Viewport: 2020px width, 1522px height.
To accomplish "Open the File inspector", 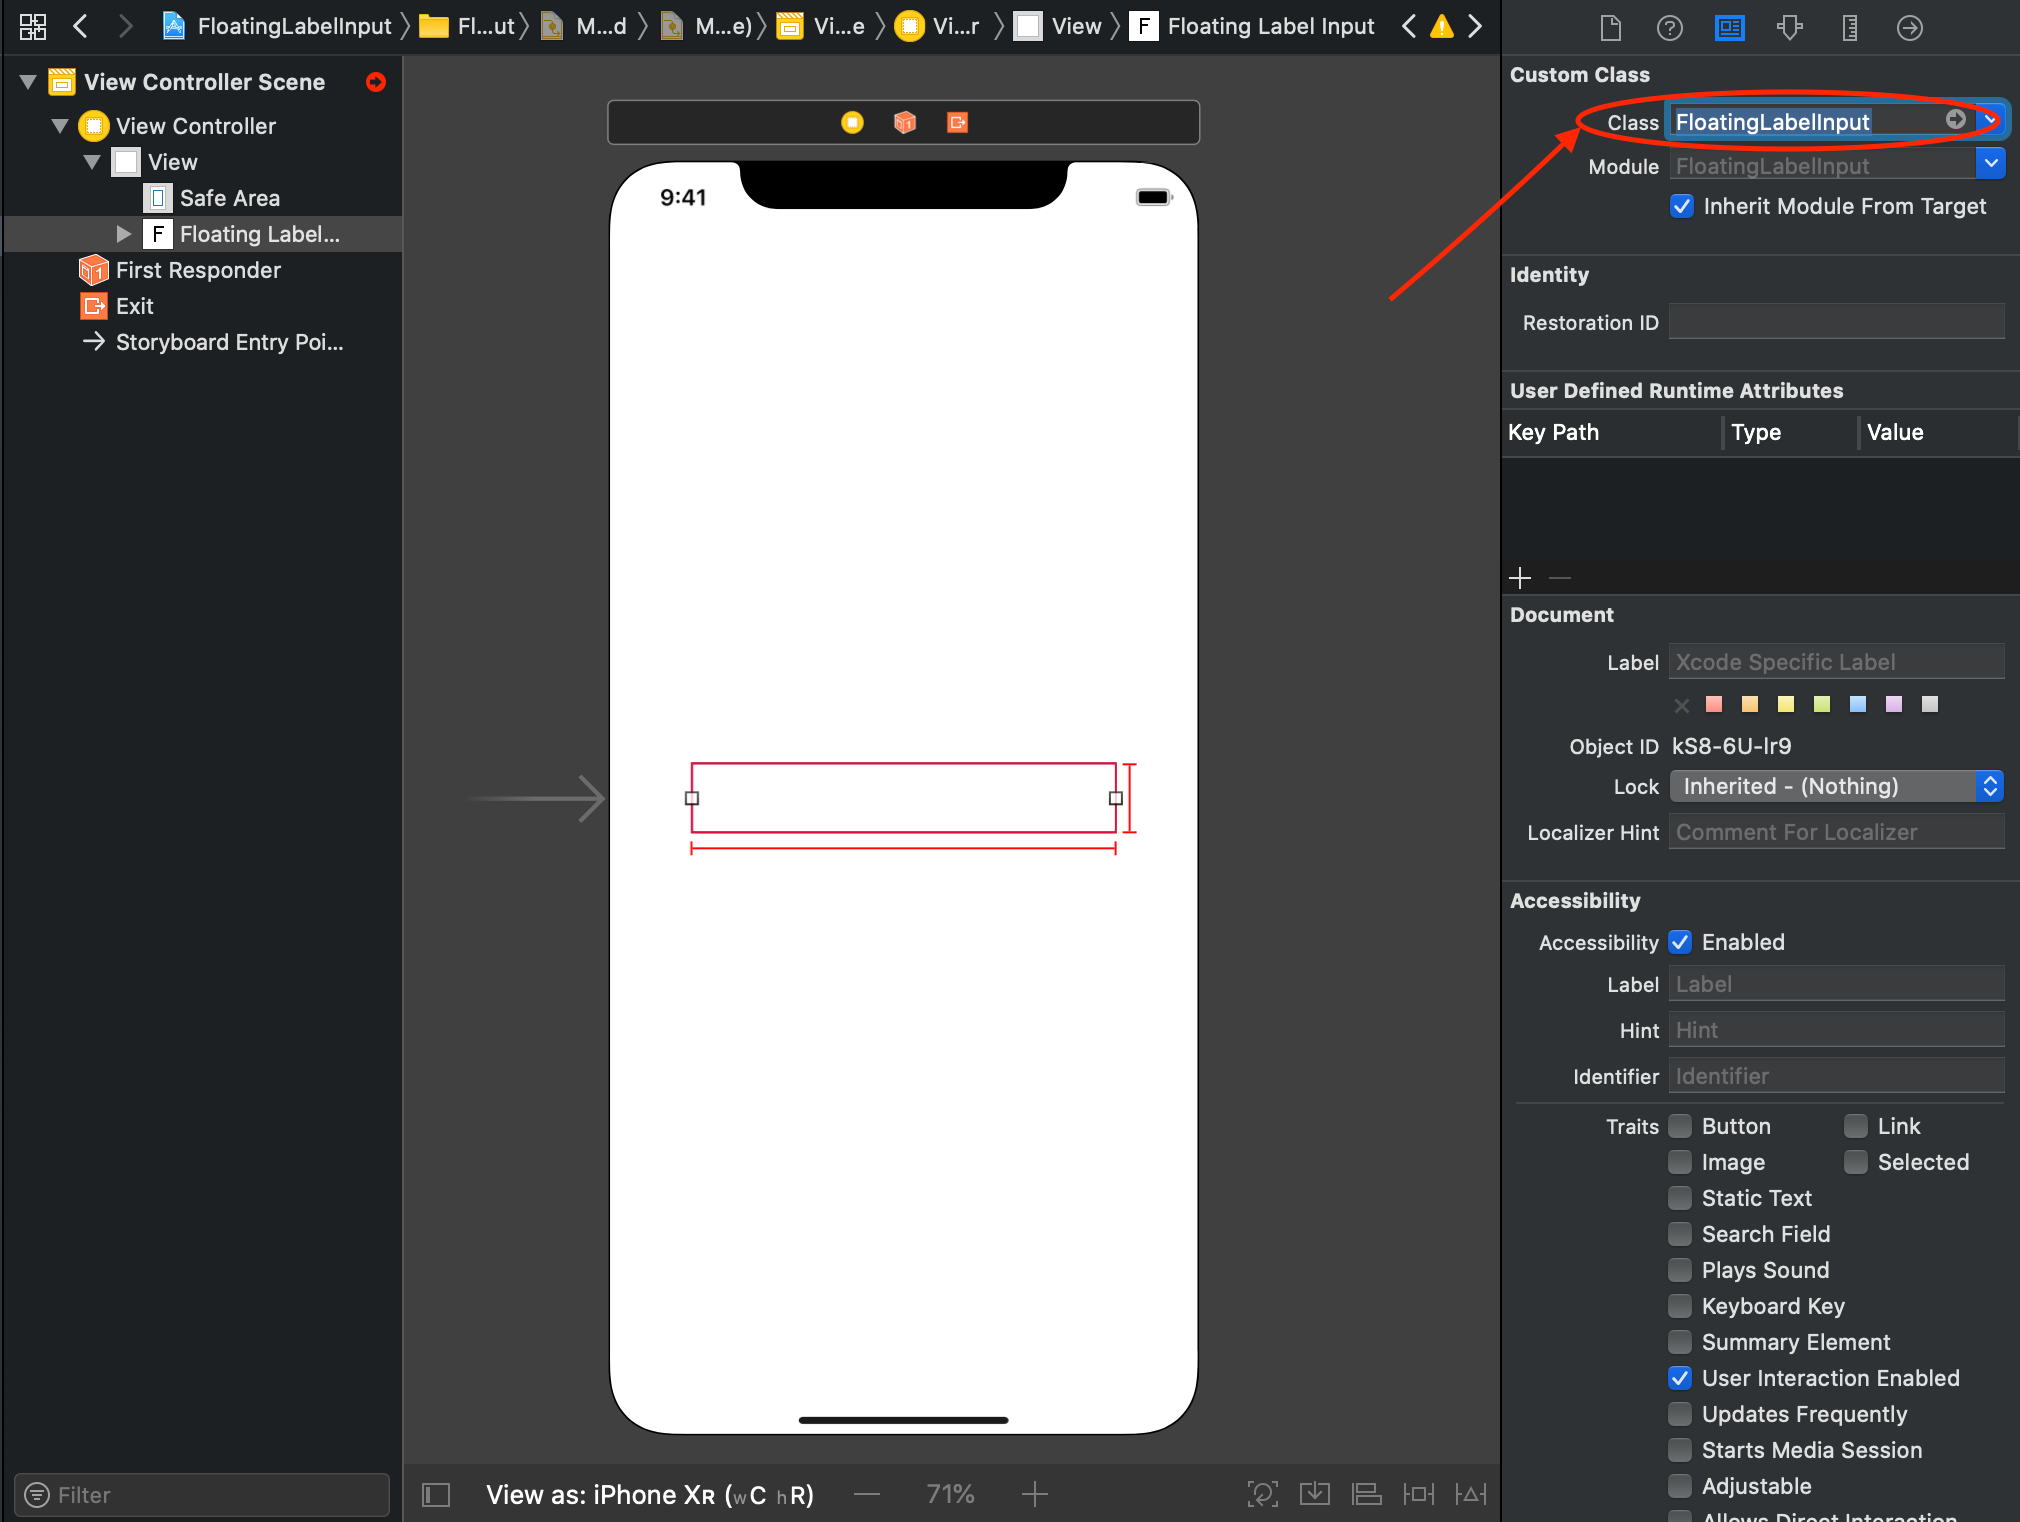I will pos(1609,27).
